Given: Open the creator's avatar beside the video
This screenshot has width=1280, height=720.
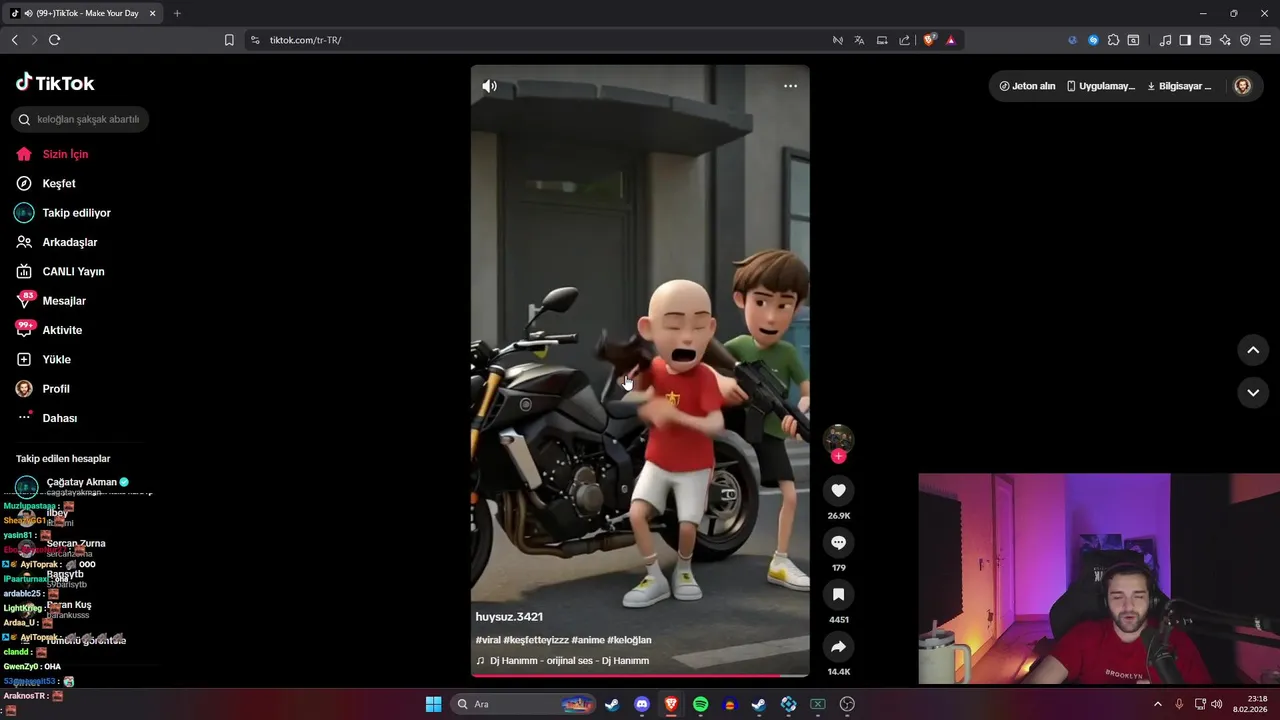Looking at the screenshot, I should [838, 438].
